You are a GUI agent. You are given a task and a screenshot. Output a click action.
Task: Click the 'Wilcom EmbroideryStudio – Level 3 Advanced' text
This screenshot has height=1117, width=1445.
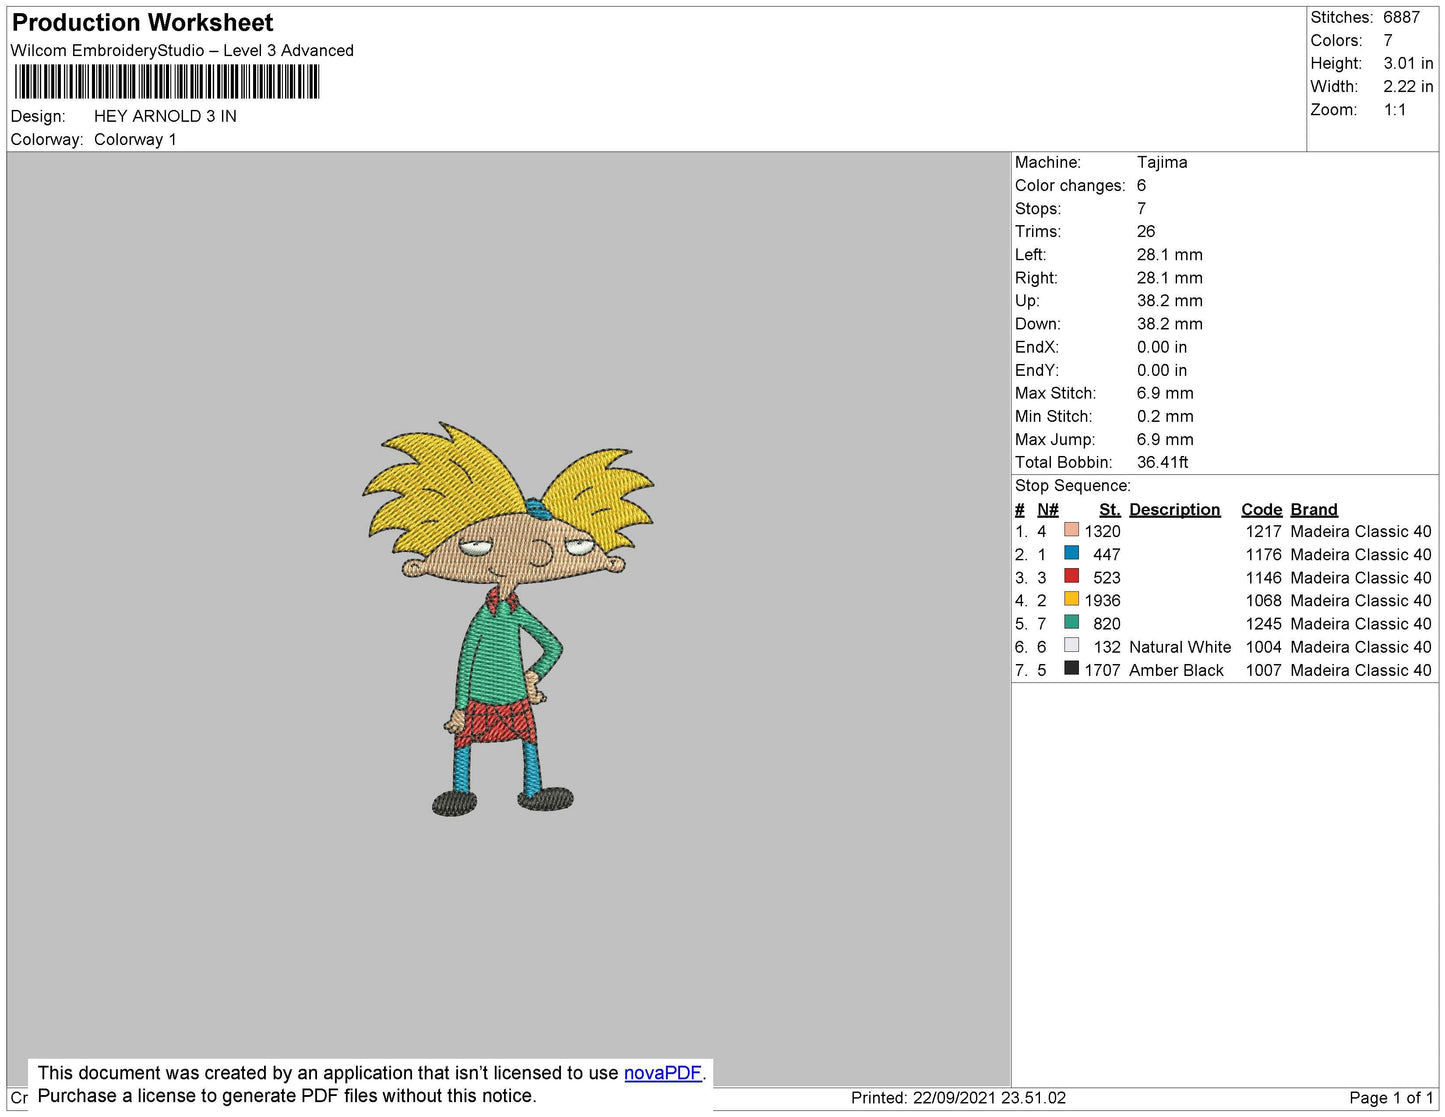click(182, 50)
